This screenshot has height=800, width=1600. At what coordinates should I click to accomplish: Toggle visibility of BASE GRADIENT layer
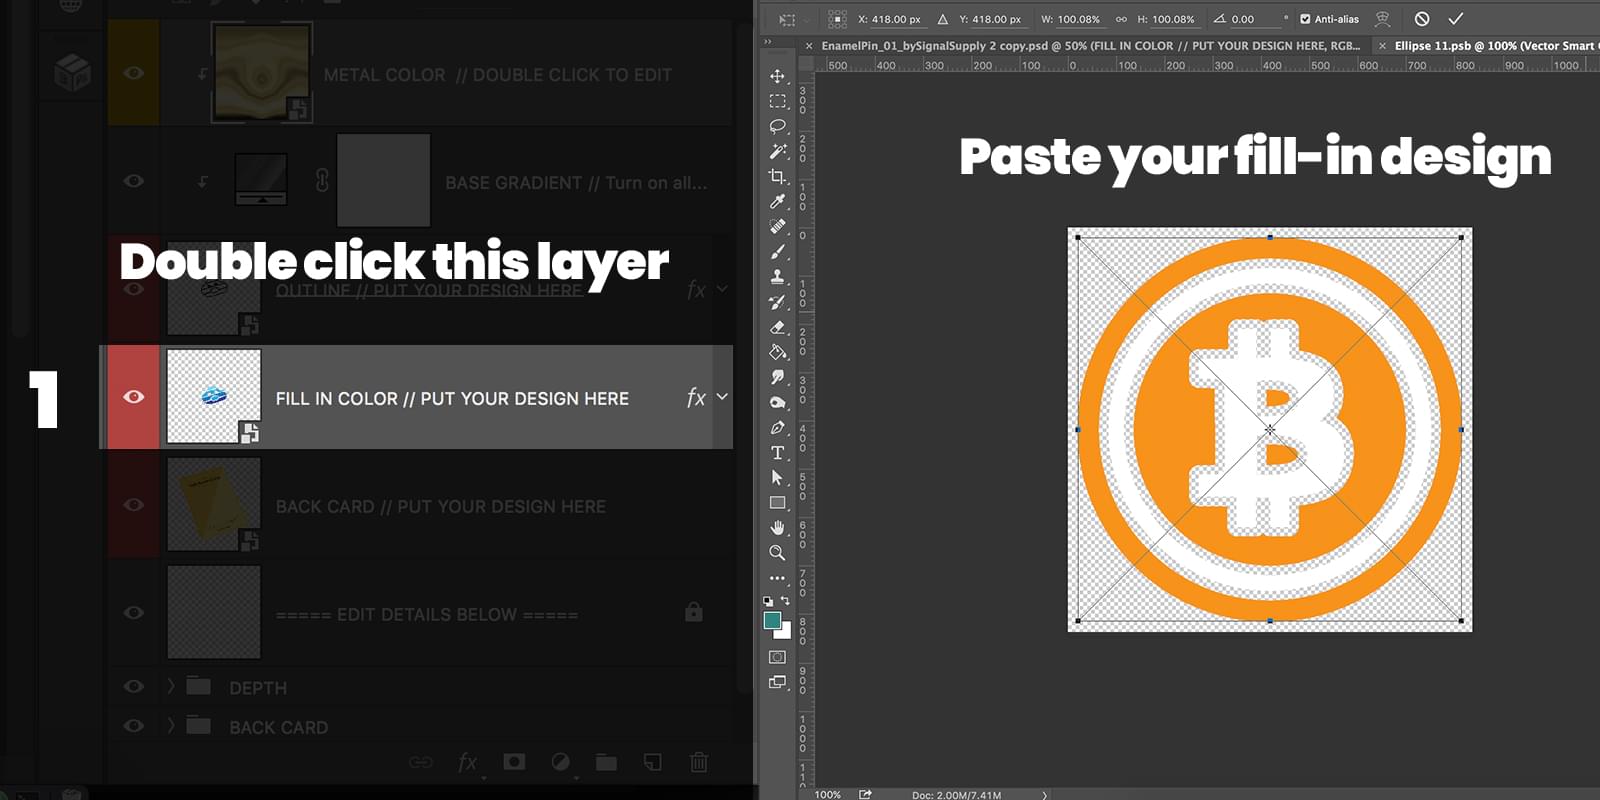[x=133, y=181]
